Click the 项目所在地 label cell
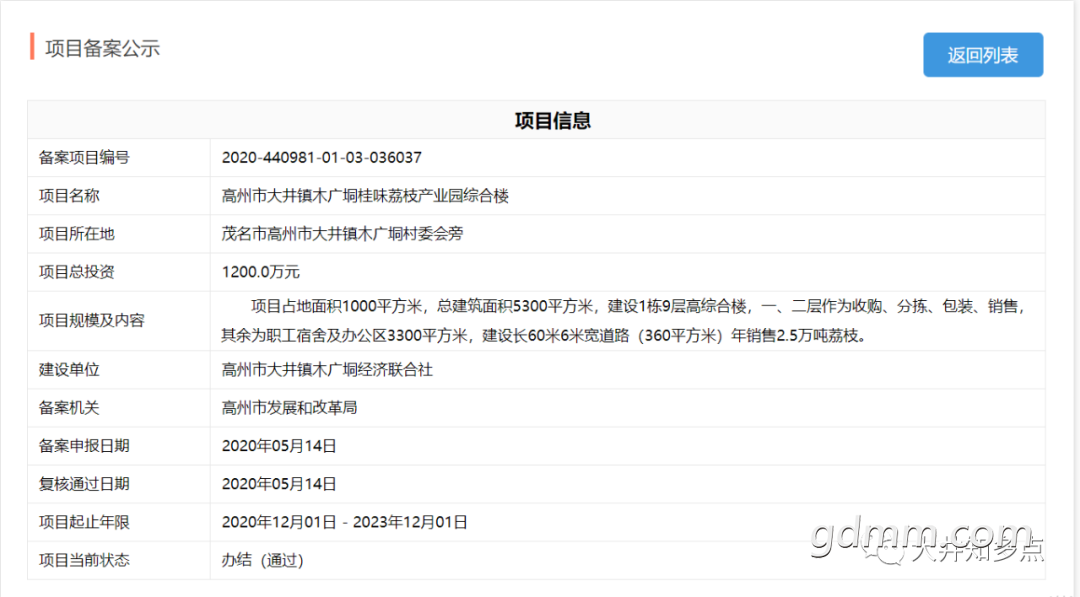This screenshot has width=1080, height=597. [x=118, y=234]
